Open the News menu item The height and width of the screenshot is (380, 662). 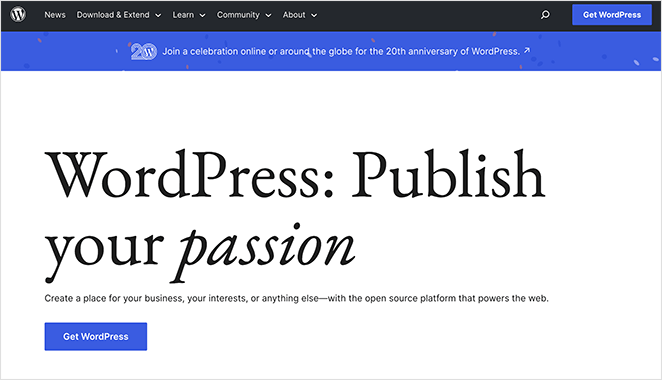pos(55,15)
